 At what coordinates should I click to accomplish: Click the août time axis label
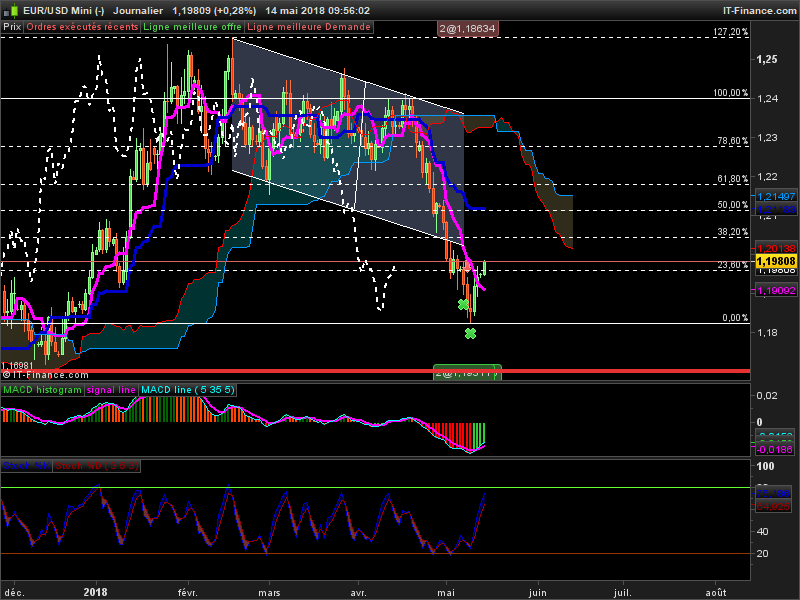[715, 592]
